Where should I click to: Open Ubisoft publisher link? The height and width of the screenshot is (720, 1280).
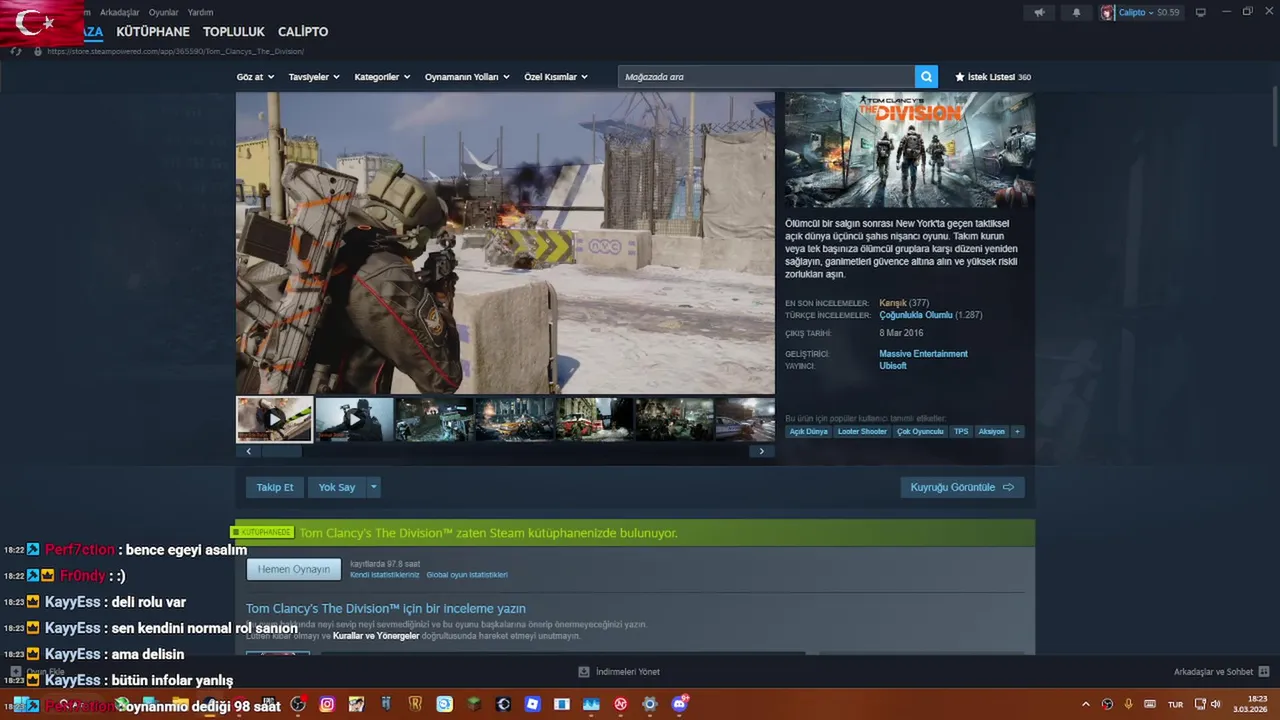coord(893,366)
